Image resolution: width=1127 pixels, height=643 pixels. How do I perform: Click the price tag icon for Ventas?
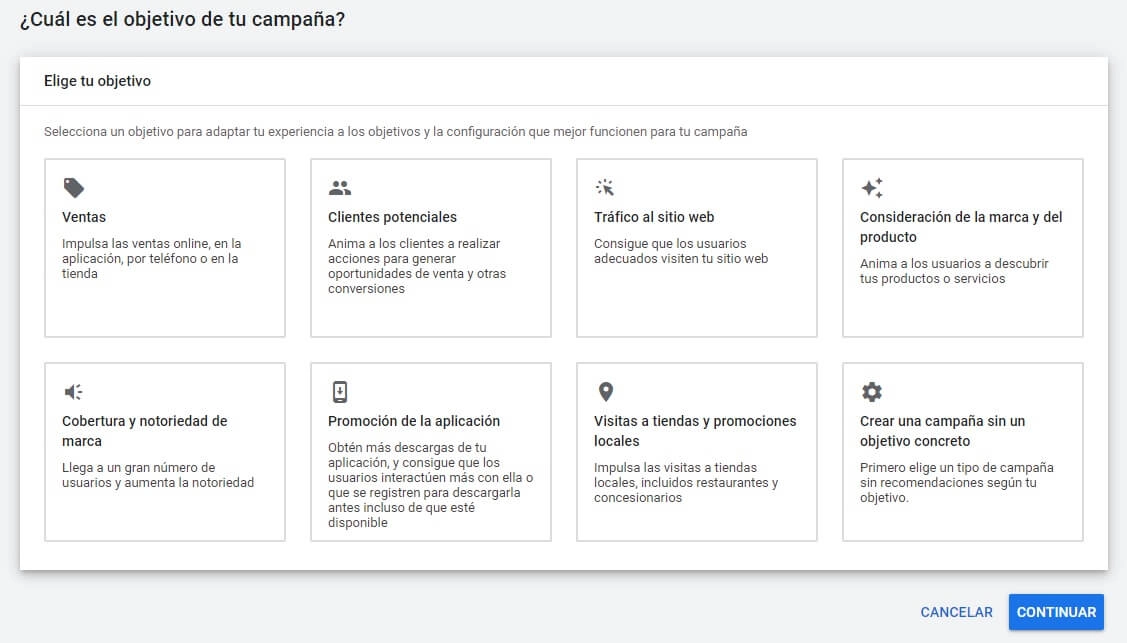pos(74,188)
